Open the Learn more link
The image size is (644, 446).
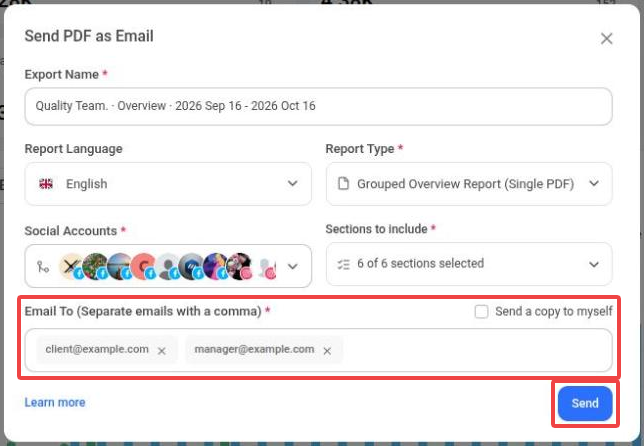55,402
